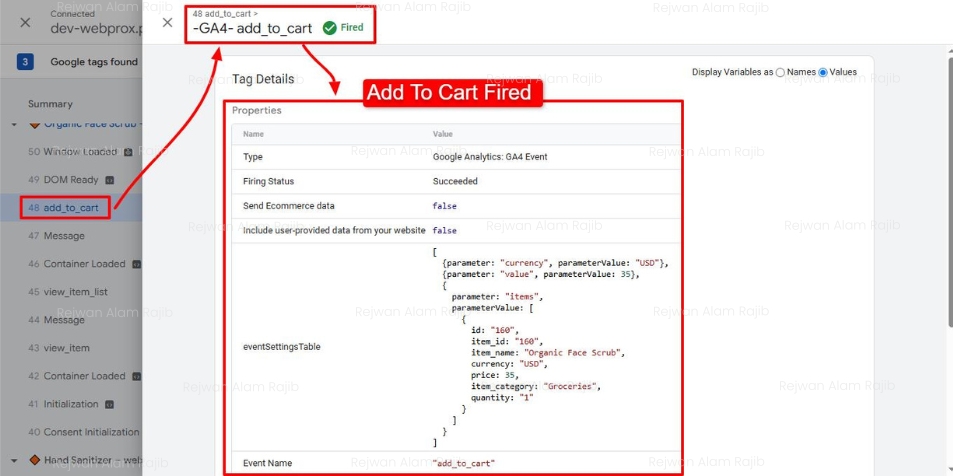The width and height of the screenshot is (953, 476).
Task: Click the Google tags found label
Action: click(94, 62)
